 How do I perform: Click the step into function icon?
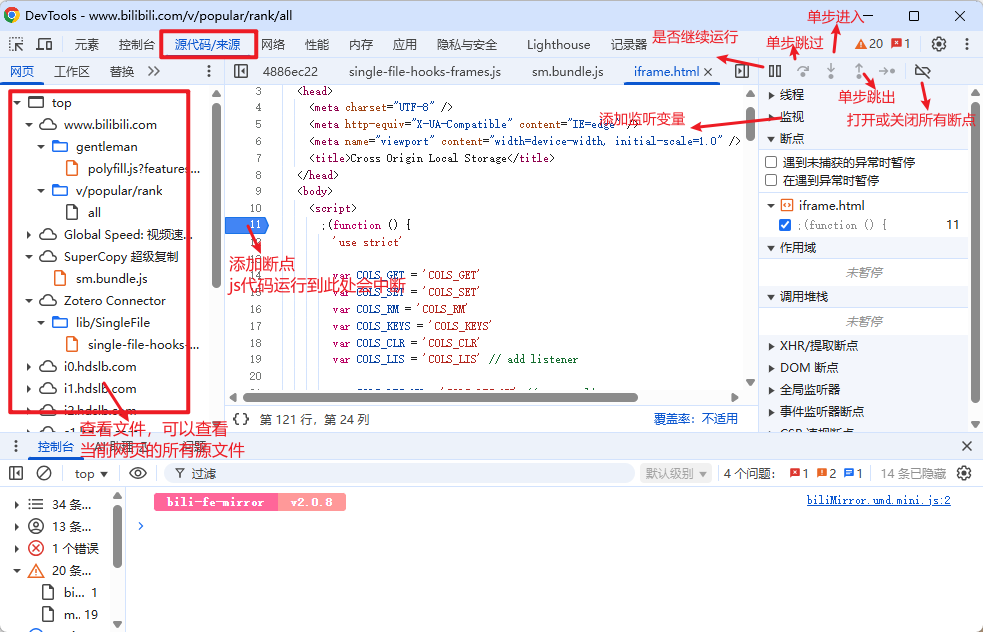[x=831, y=71]
